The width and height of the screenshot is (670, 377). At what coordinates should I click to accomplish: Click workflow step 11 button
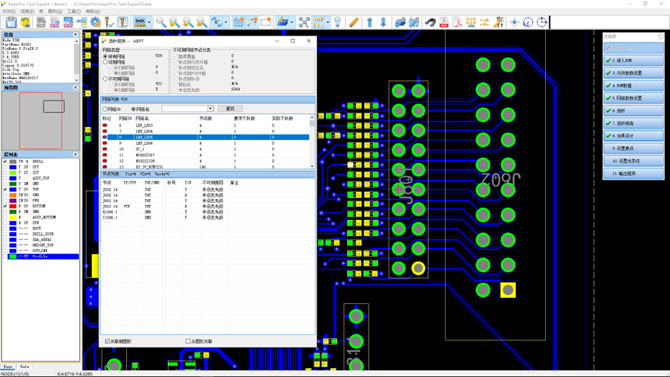[x=634, y=174]
